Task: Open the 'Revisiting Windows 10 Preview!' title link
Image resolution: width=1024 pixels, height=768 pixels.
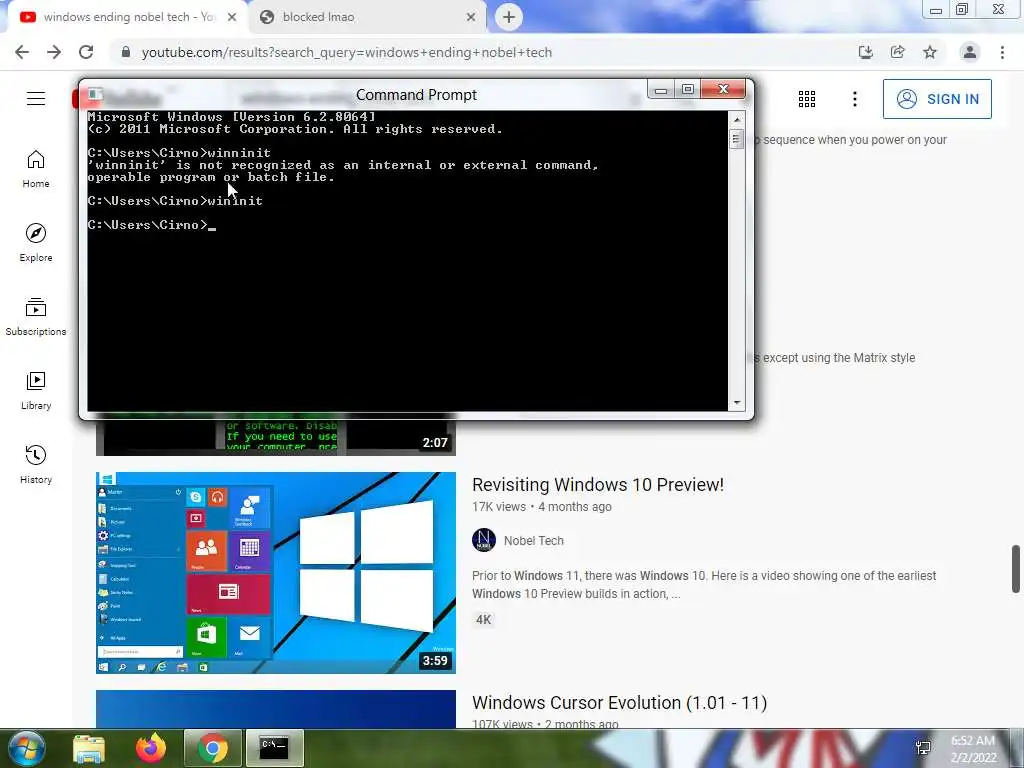Action: click(598, 485)
